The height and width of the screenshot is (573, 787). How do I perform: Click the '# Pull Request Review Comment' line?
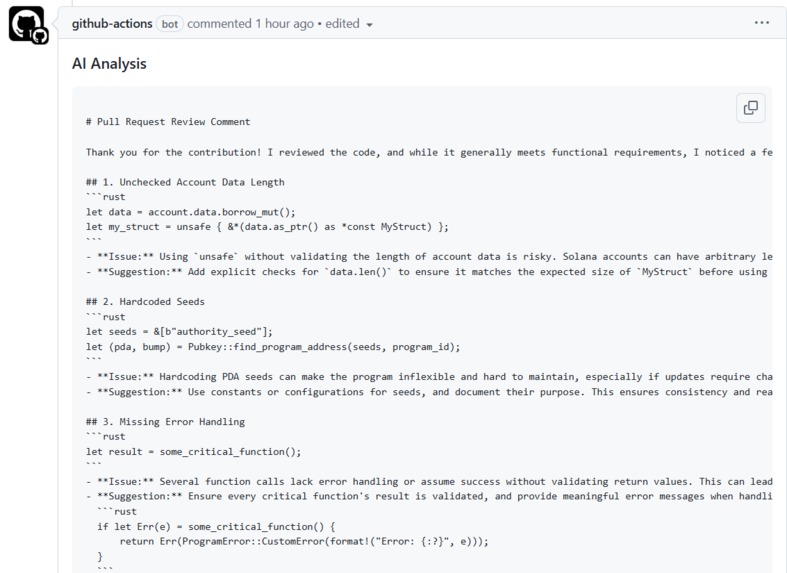click(x=168, y=122)
